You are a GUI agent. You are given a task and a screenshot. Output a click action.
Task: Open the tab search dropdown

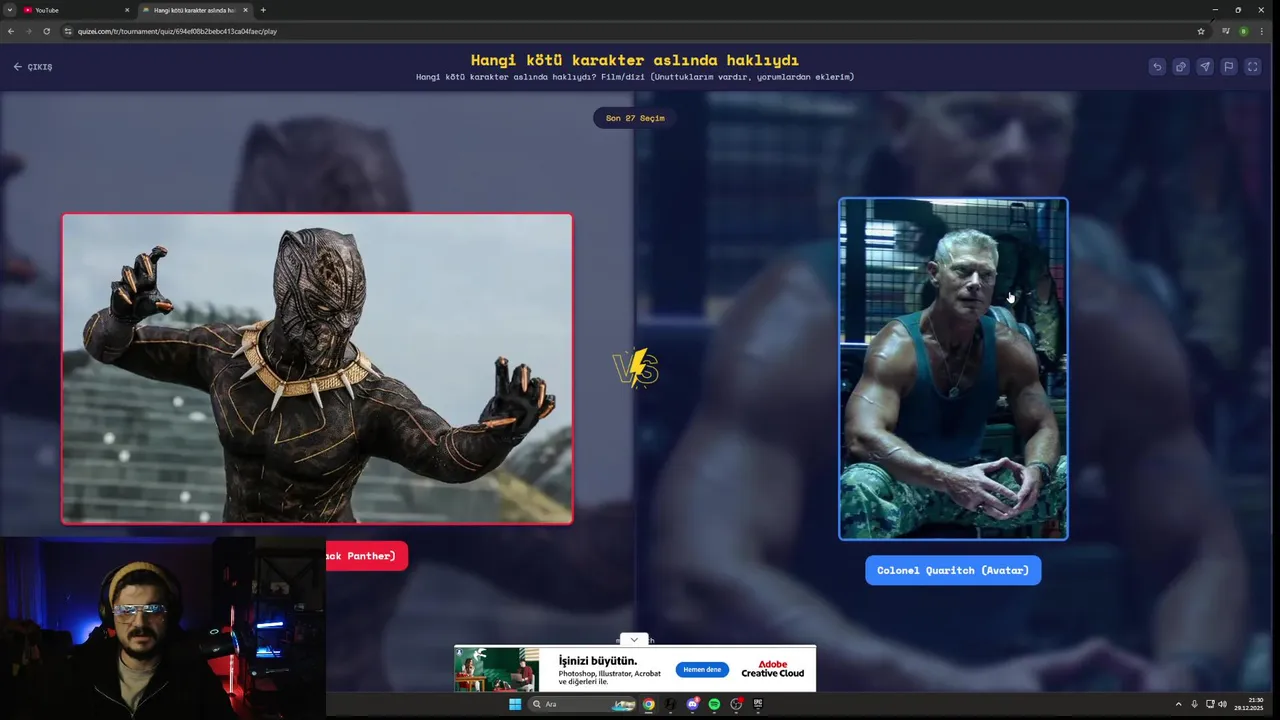[9, 10]
